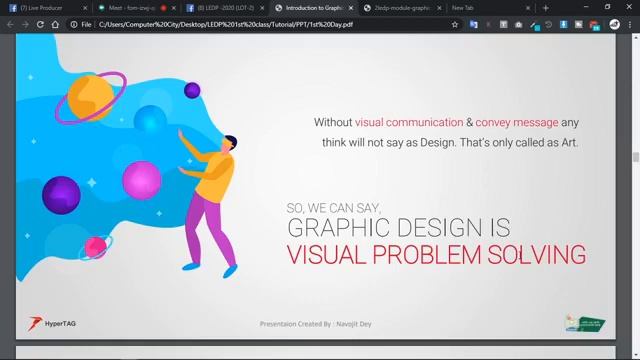
Task: Open the Chrome profile avatar
Action: [614, 24]
